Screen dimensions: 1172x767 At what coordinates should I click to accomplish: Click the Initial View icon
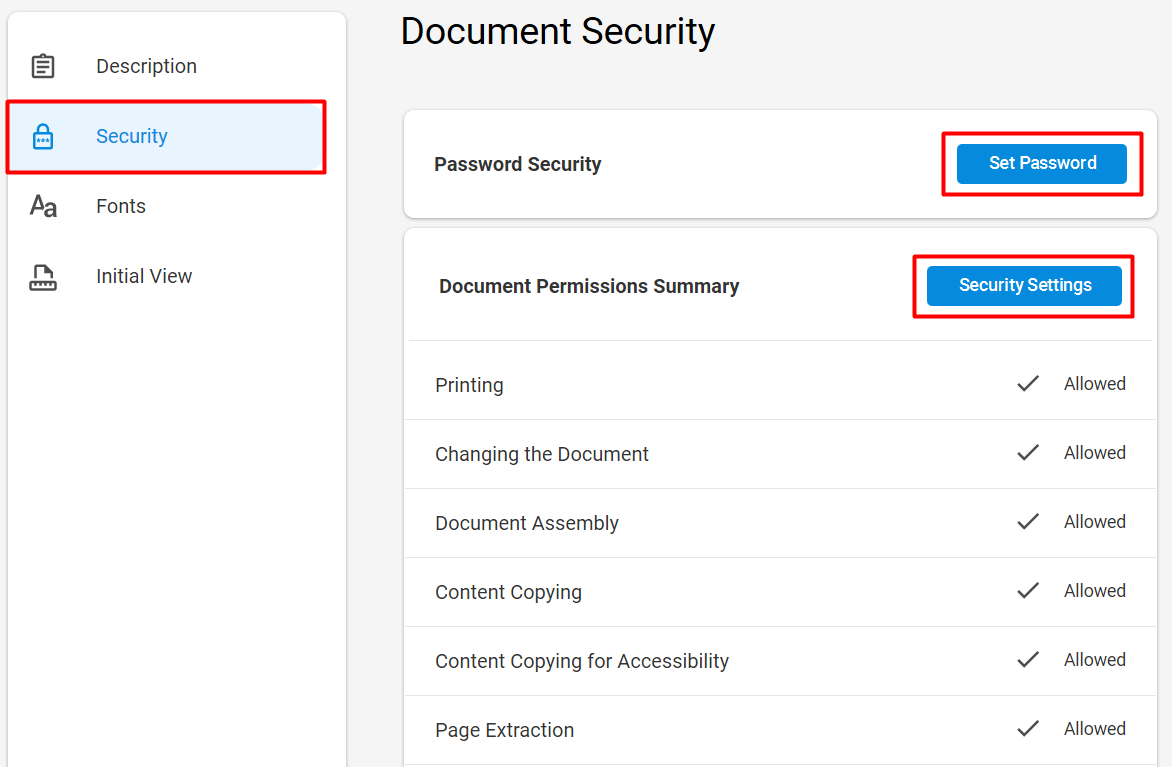pos(43,277)
